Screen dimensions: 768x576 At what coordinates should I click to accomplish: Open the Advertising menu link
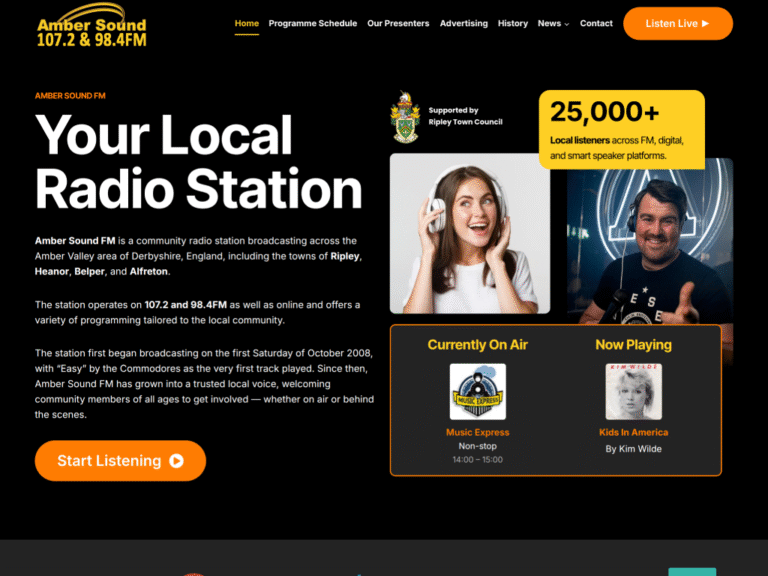click(x=463, y=24)
